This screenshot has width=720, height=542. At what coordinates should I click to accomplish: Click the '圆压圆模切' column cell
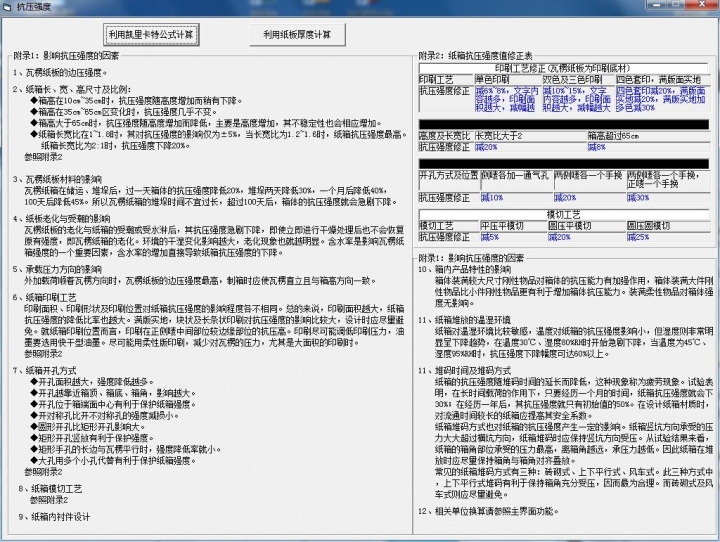[667, 226]
